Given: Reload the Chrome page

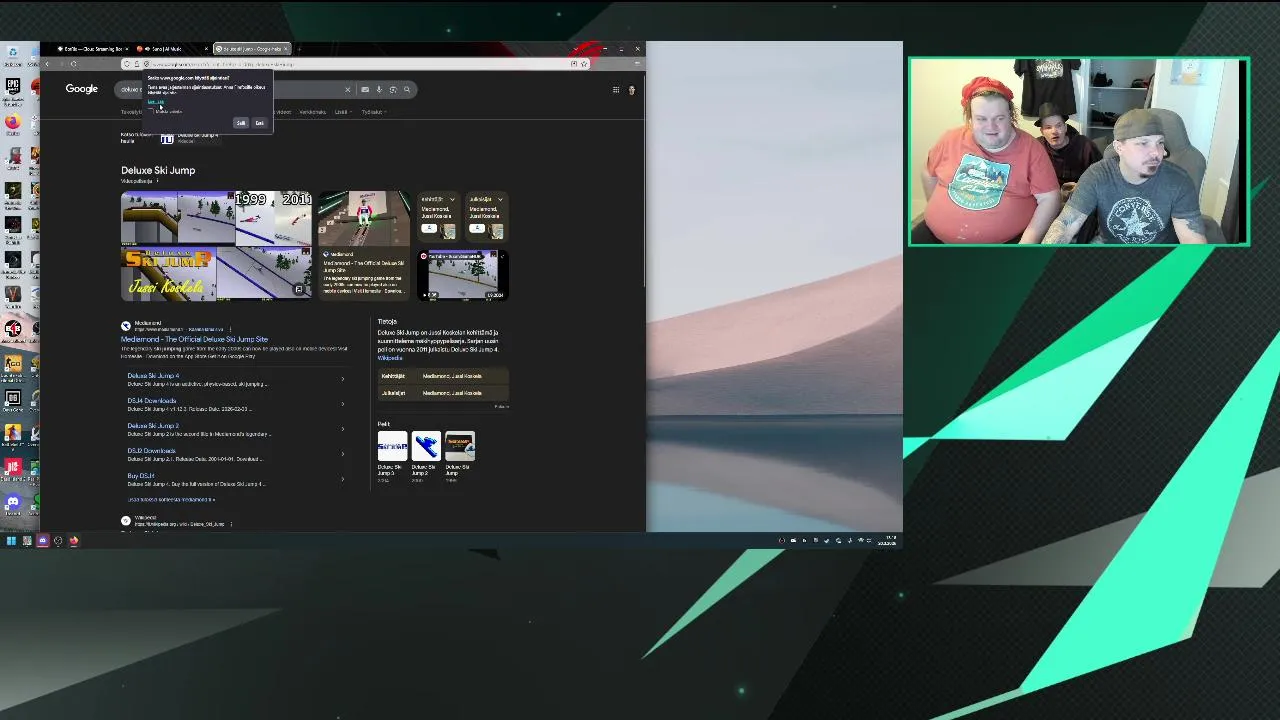Looking at the screenshot, I should [x=74, y=64].
